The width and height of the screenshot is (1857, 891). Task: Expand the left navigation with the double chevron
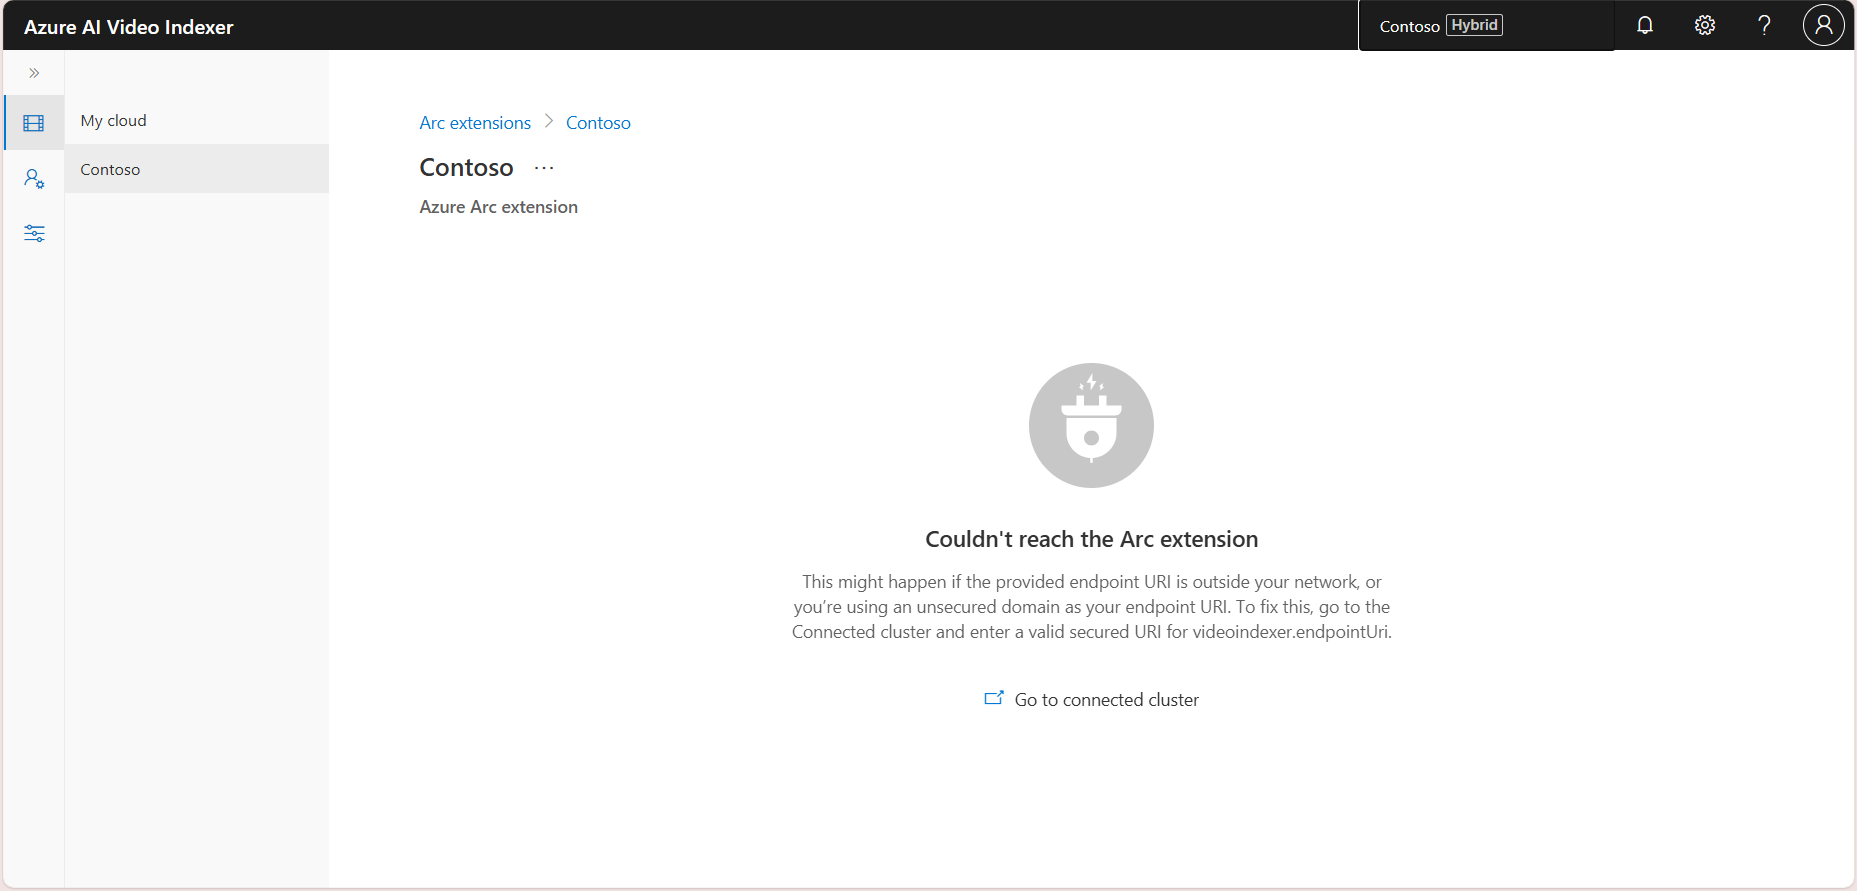pos(34,73)
